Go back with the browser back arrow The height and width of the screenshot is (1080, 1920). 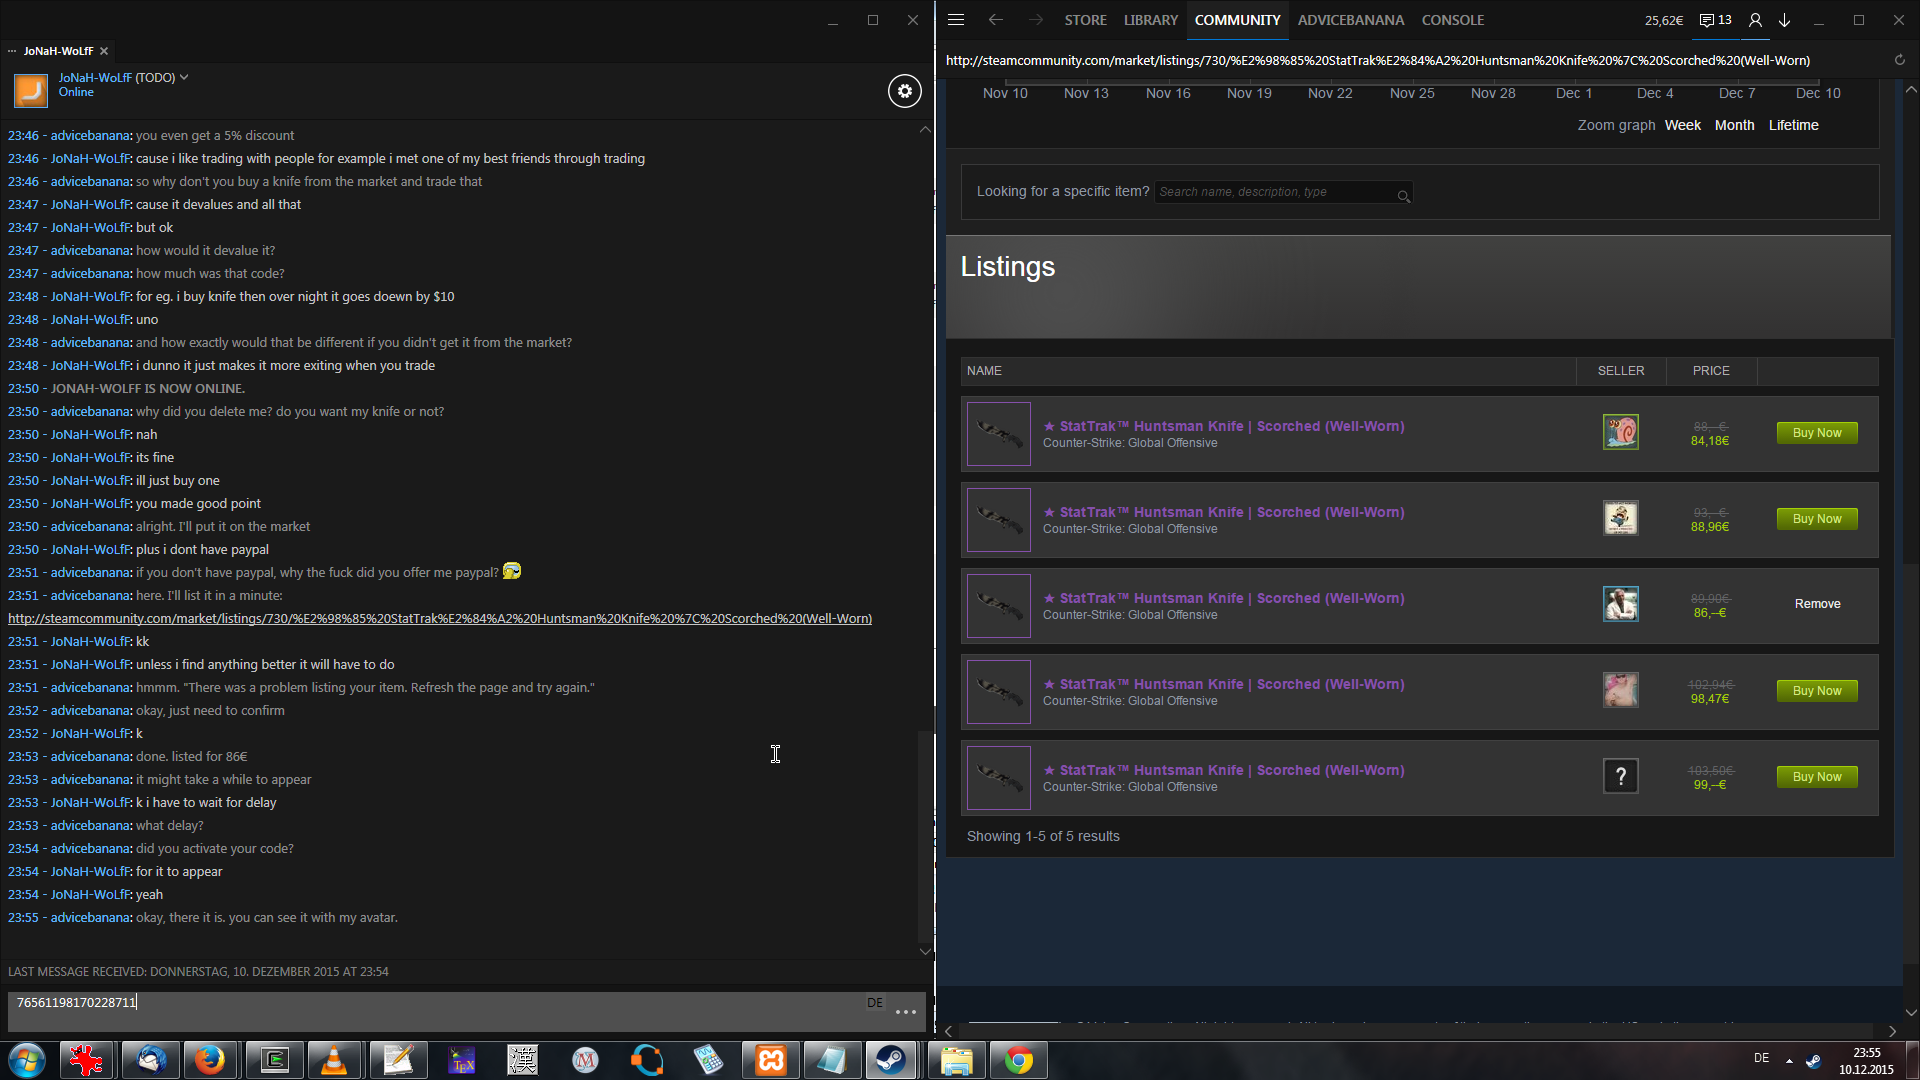995,20
